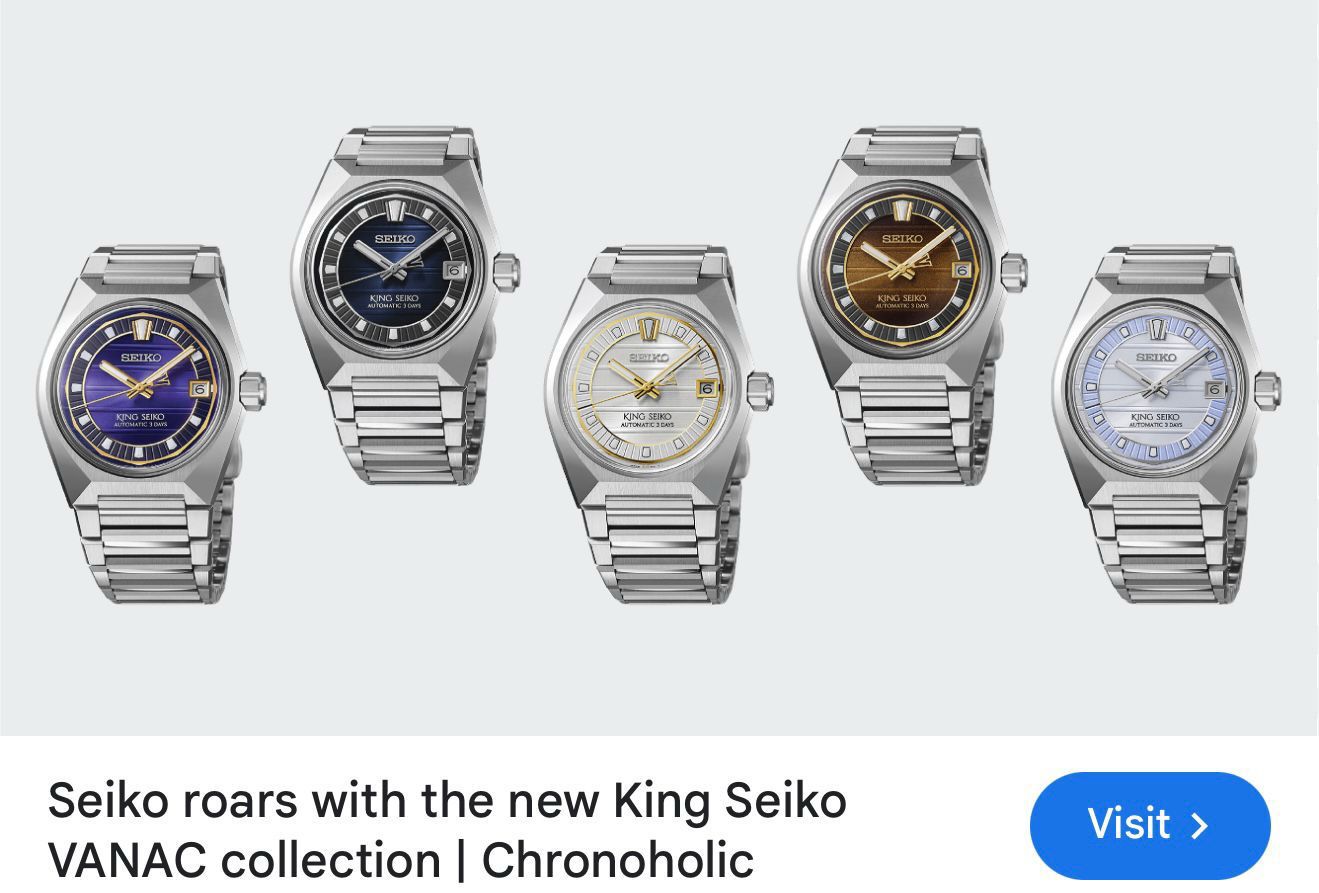Click the crown of the navy watch
This screenshot has width=1319, height=893.
pos(506,271)
